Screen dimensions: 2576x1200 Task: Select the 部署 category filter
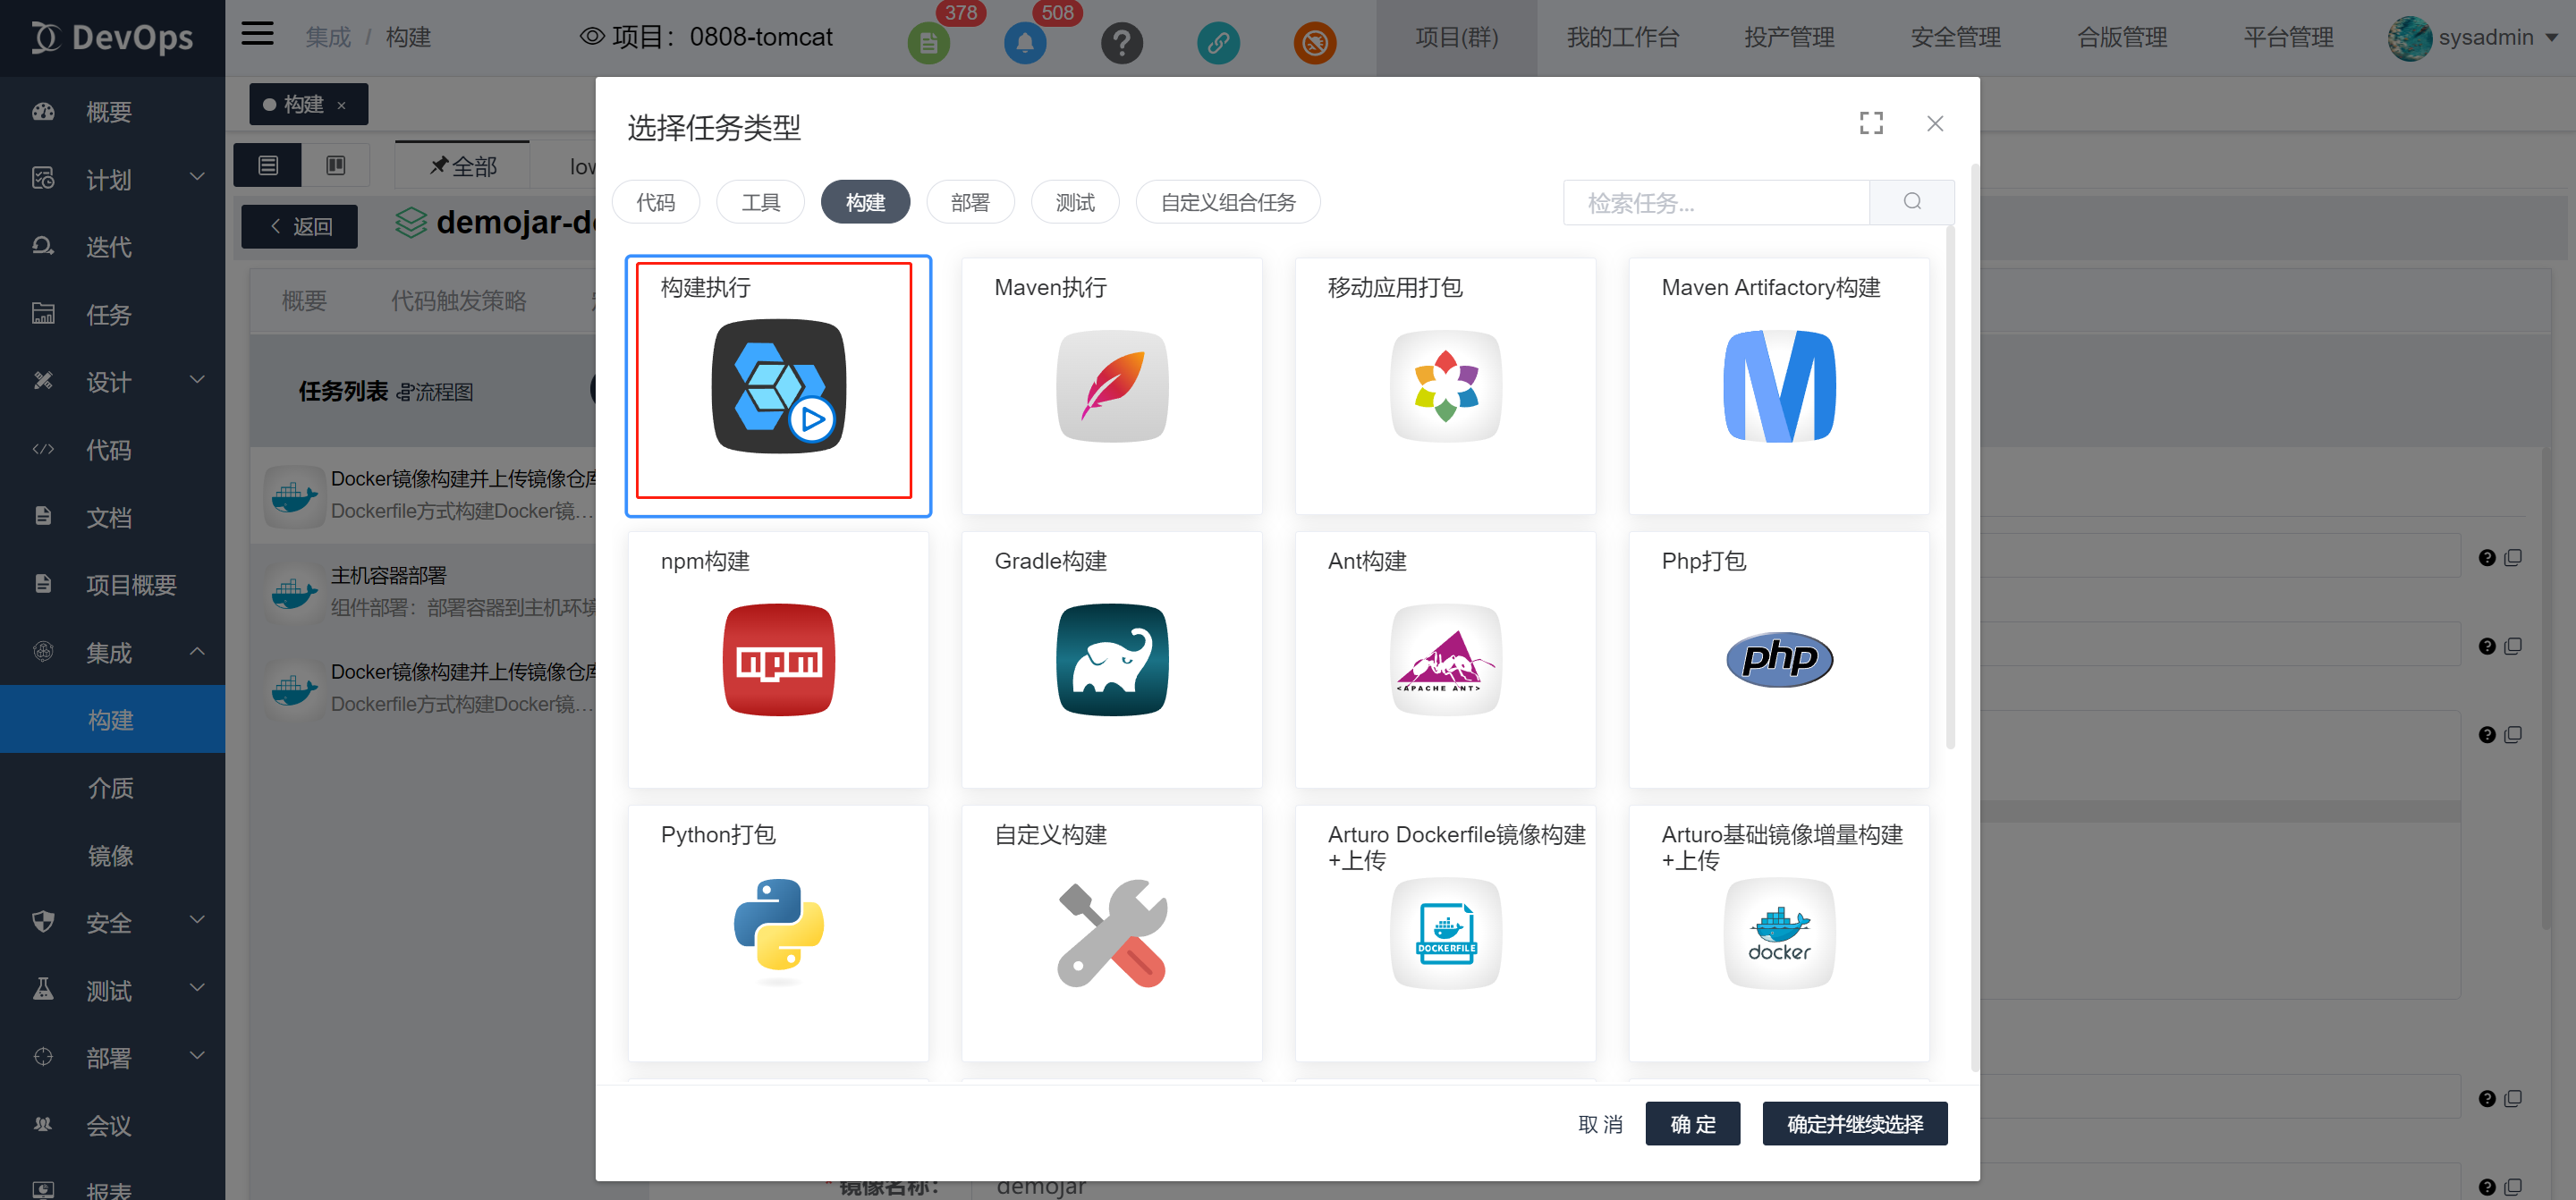pyautogui.click(x=970, y=202)
